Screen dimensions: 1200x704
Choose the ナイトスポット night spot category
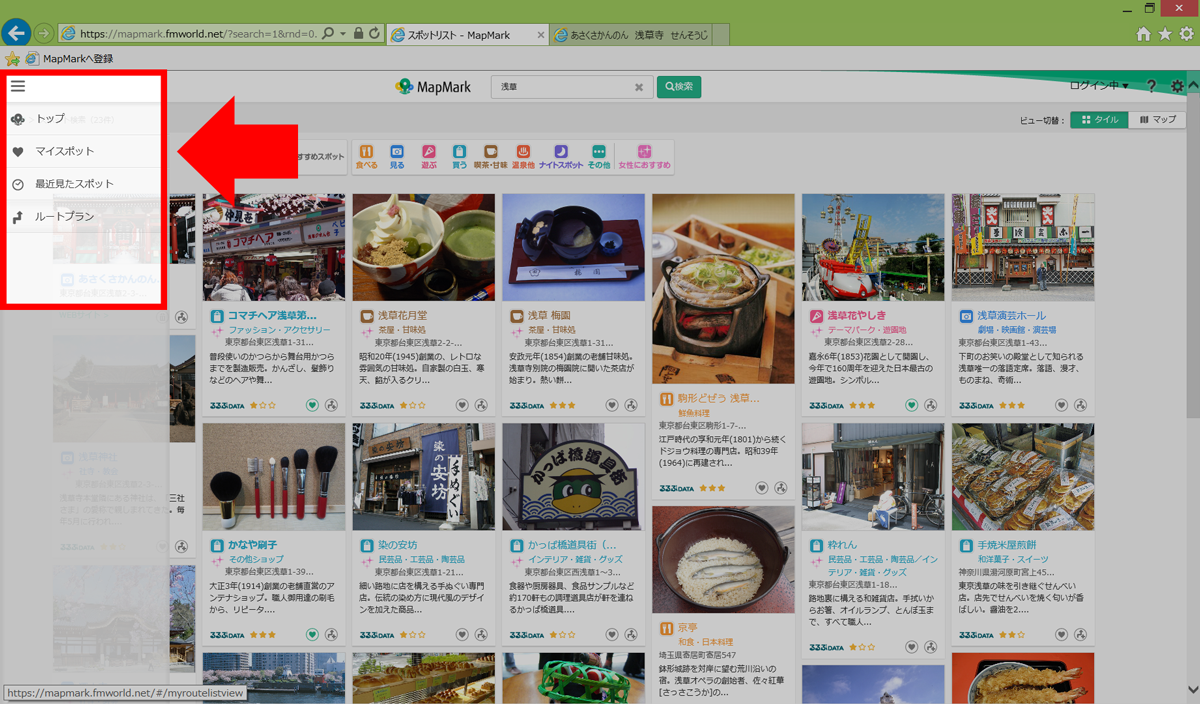(560, 157)
